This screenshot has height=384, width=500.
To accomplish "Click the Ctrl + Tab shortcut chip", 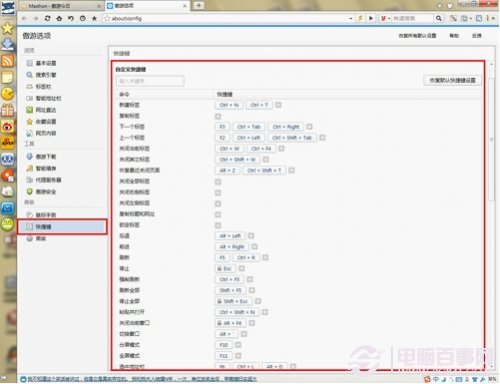I will tap(249, 127).
